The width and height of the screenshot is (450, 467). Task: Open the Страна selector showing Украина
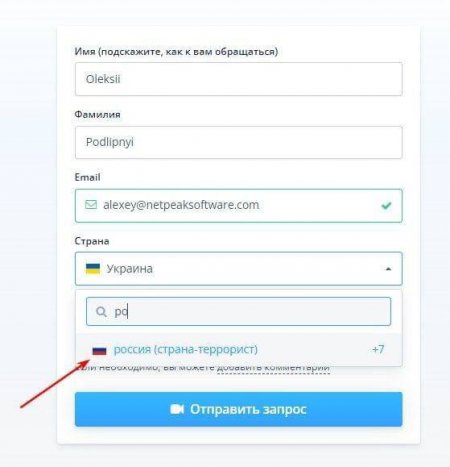point(239,269)
